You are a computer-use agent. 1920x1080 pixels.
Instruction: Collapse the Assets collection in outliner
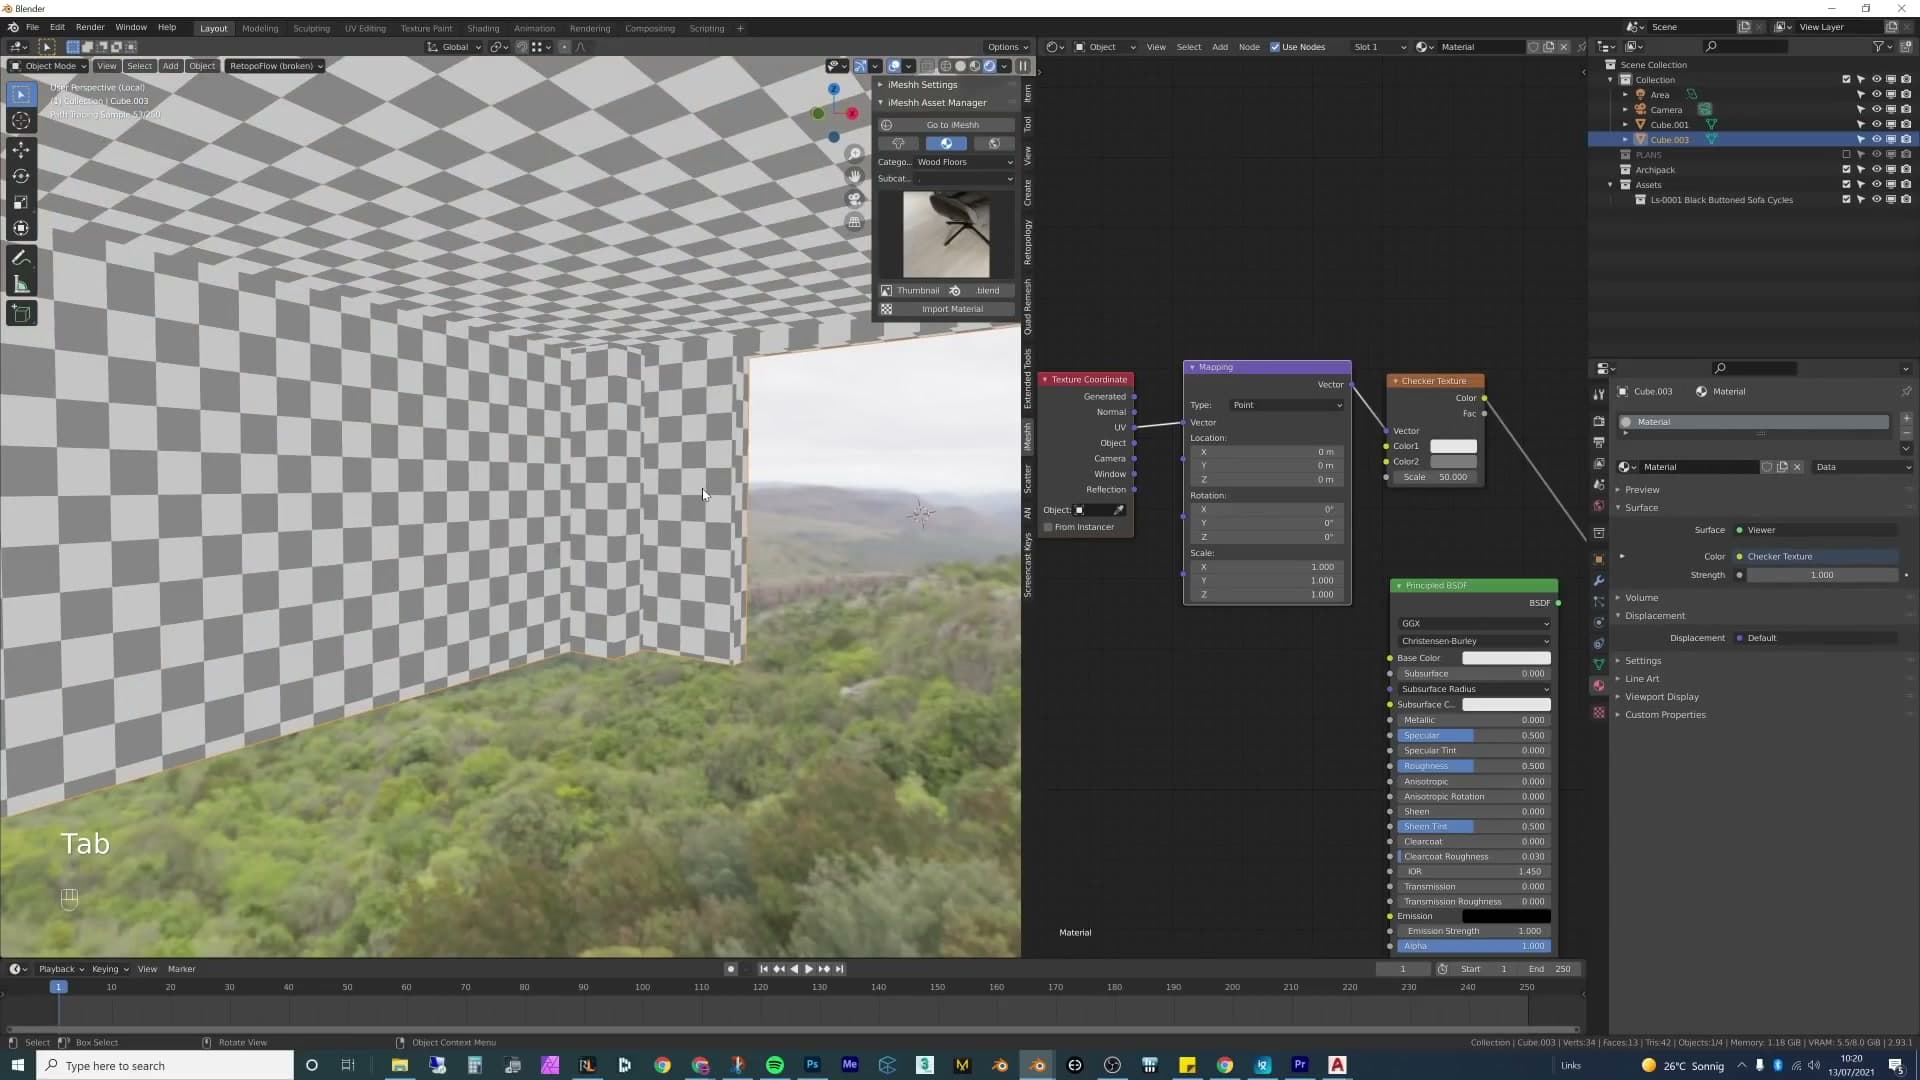click(x=1610, y=185)
